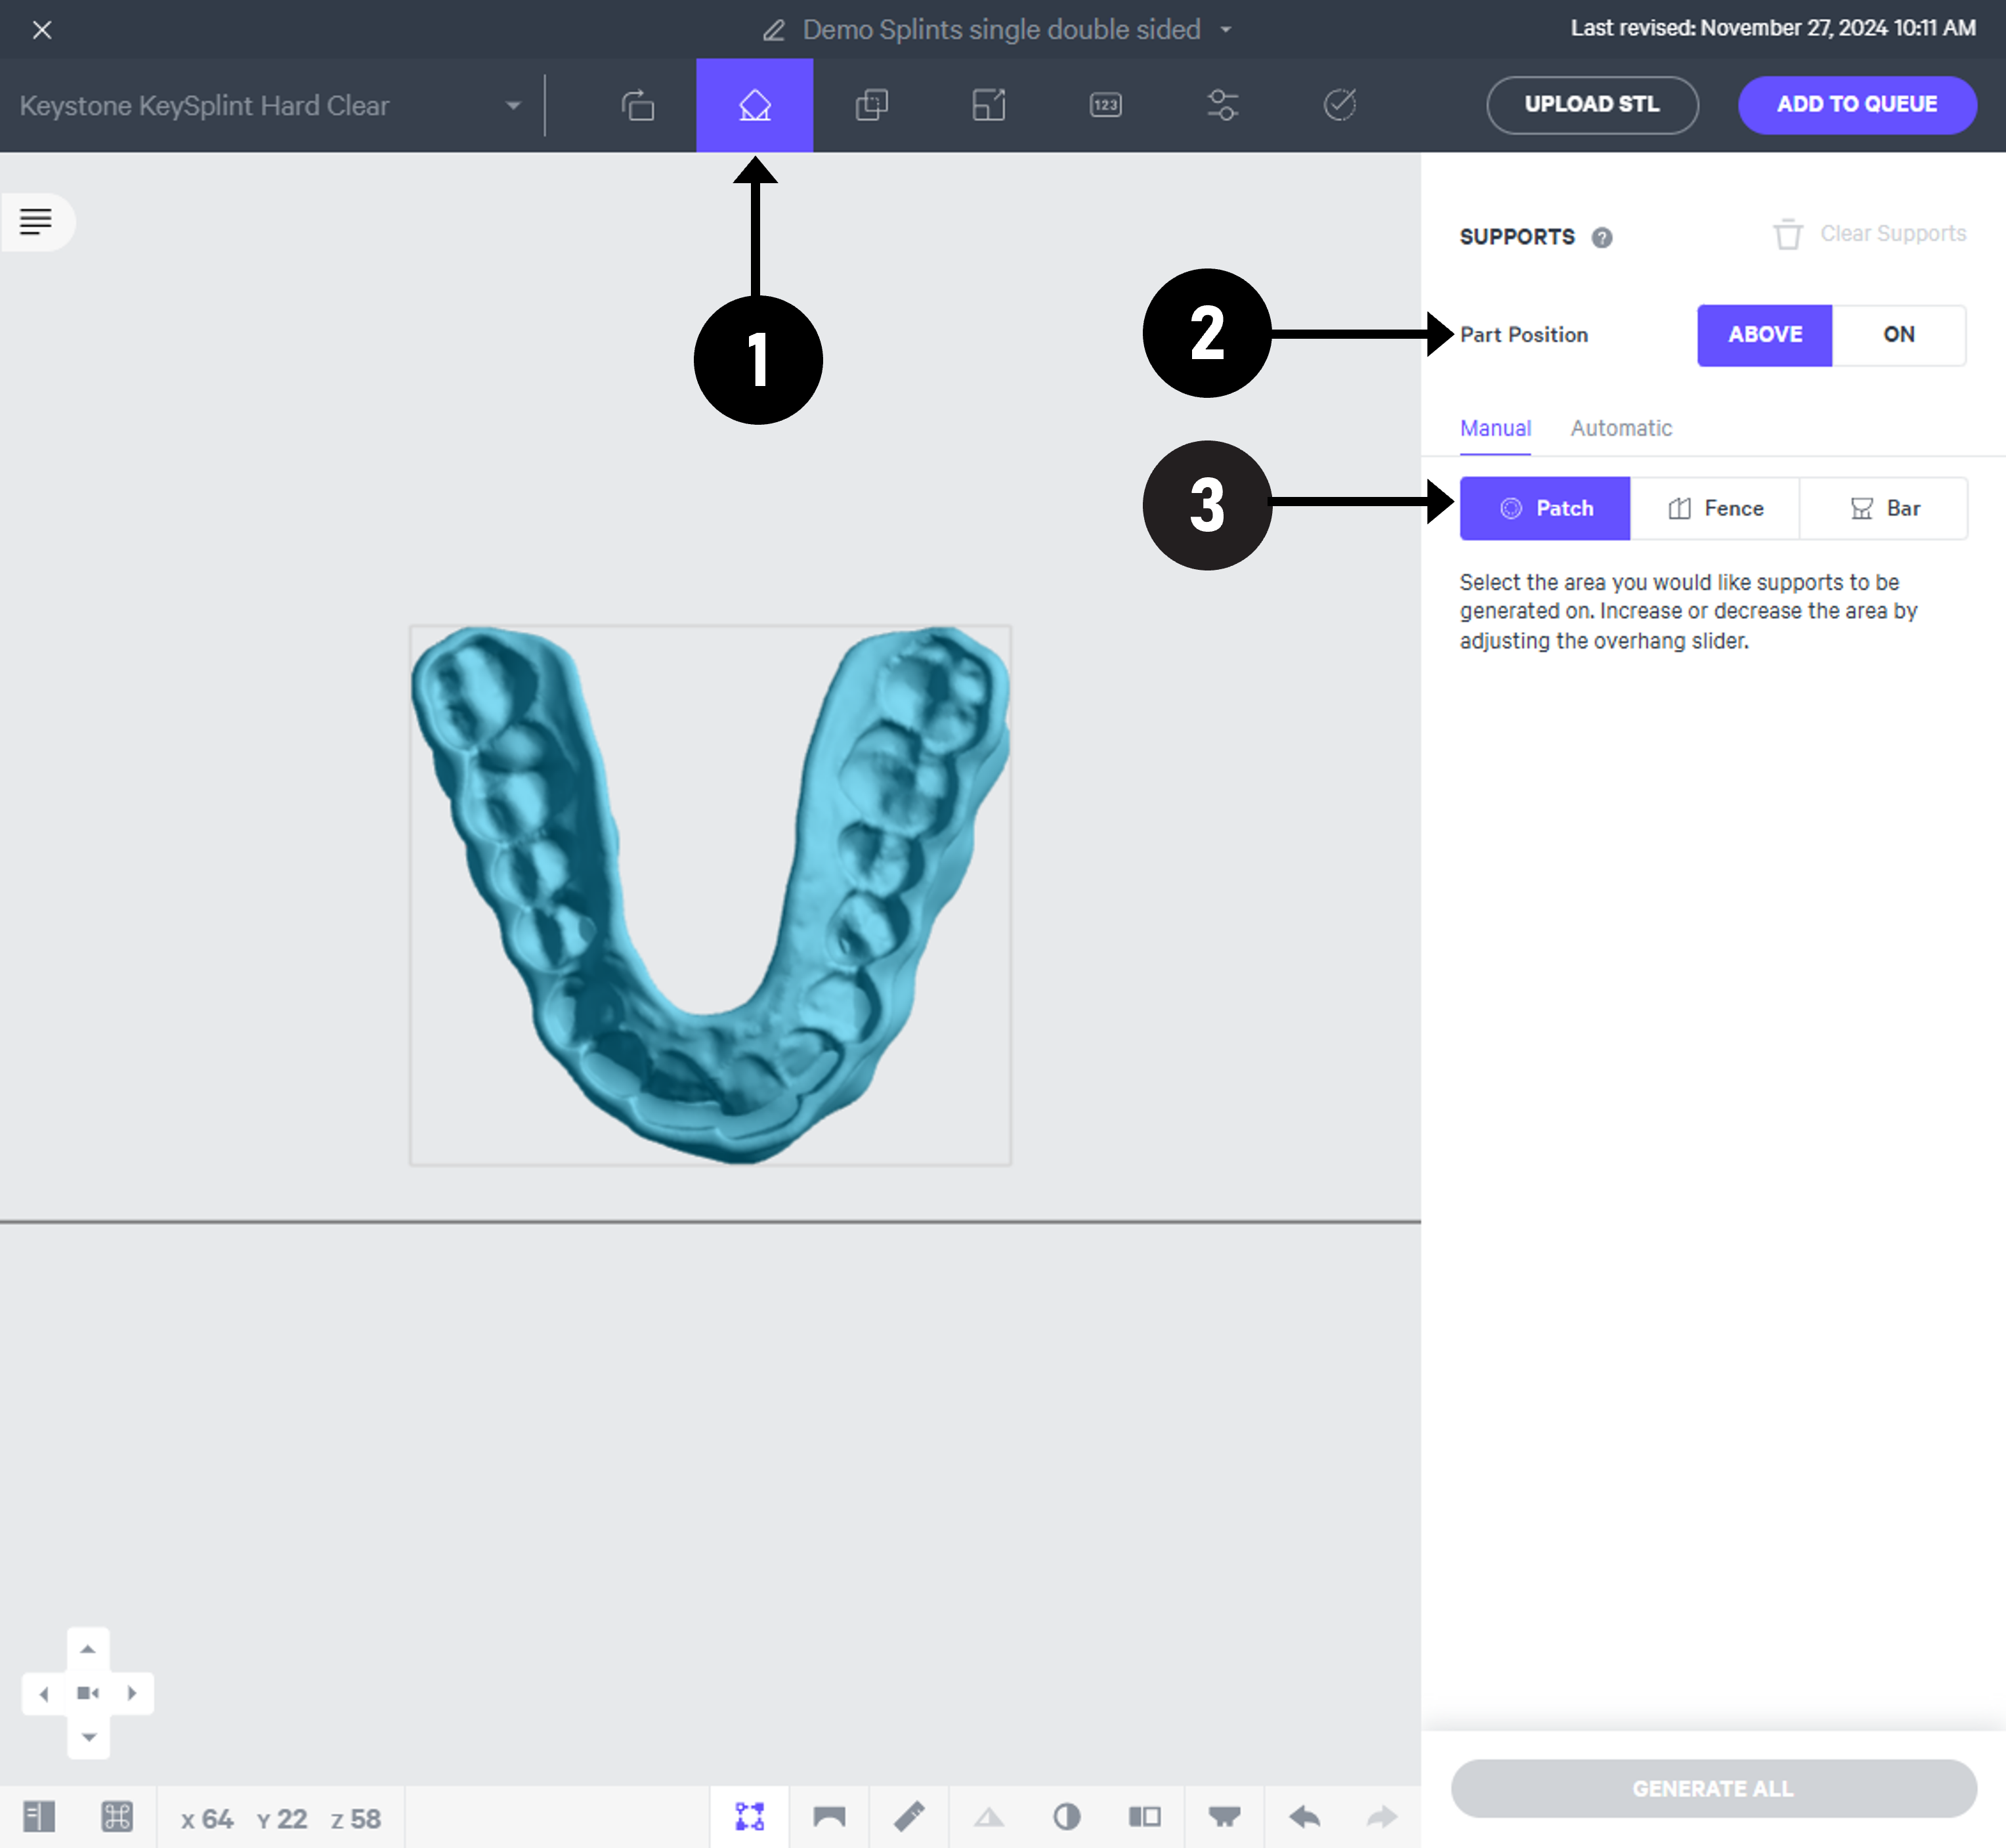2006x1848 pixels.
Task: Select the Layout tool icon
Action: click(x=989, y=105)
